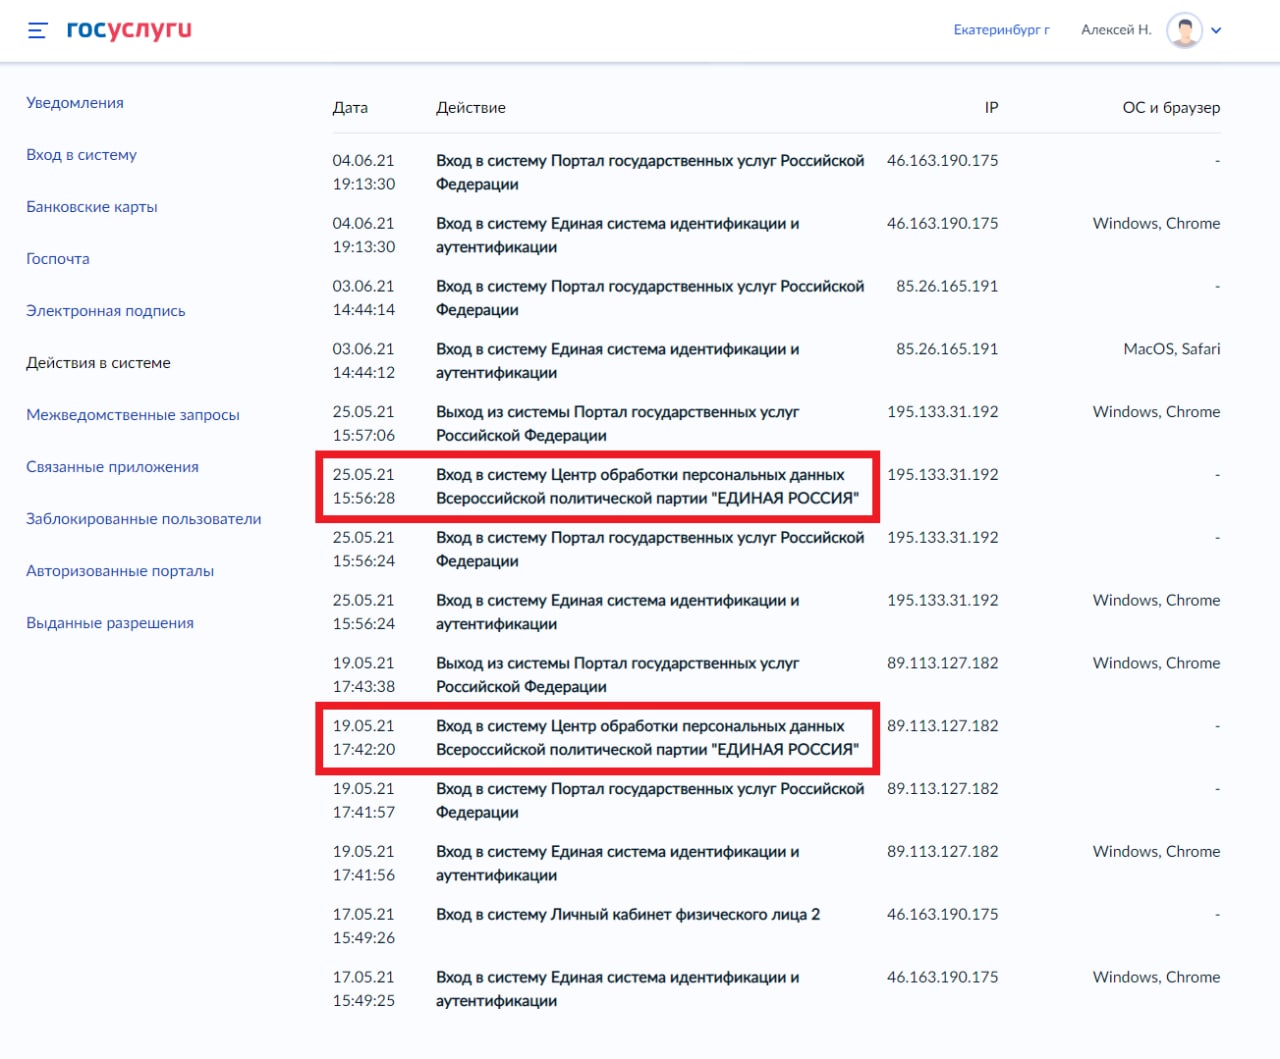Open Авторизованные порталы
The image size is (1280, 1059).
[120, 571]
